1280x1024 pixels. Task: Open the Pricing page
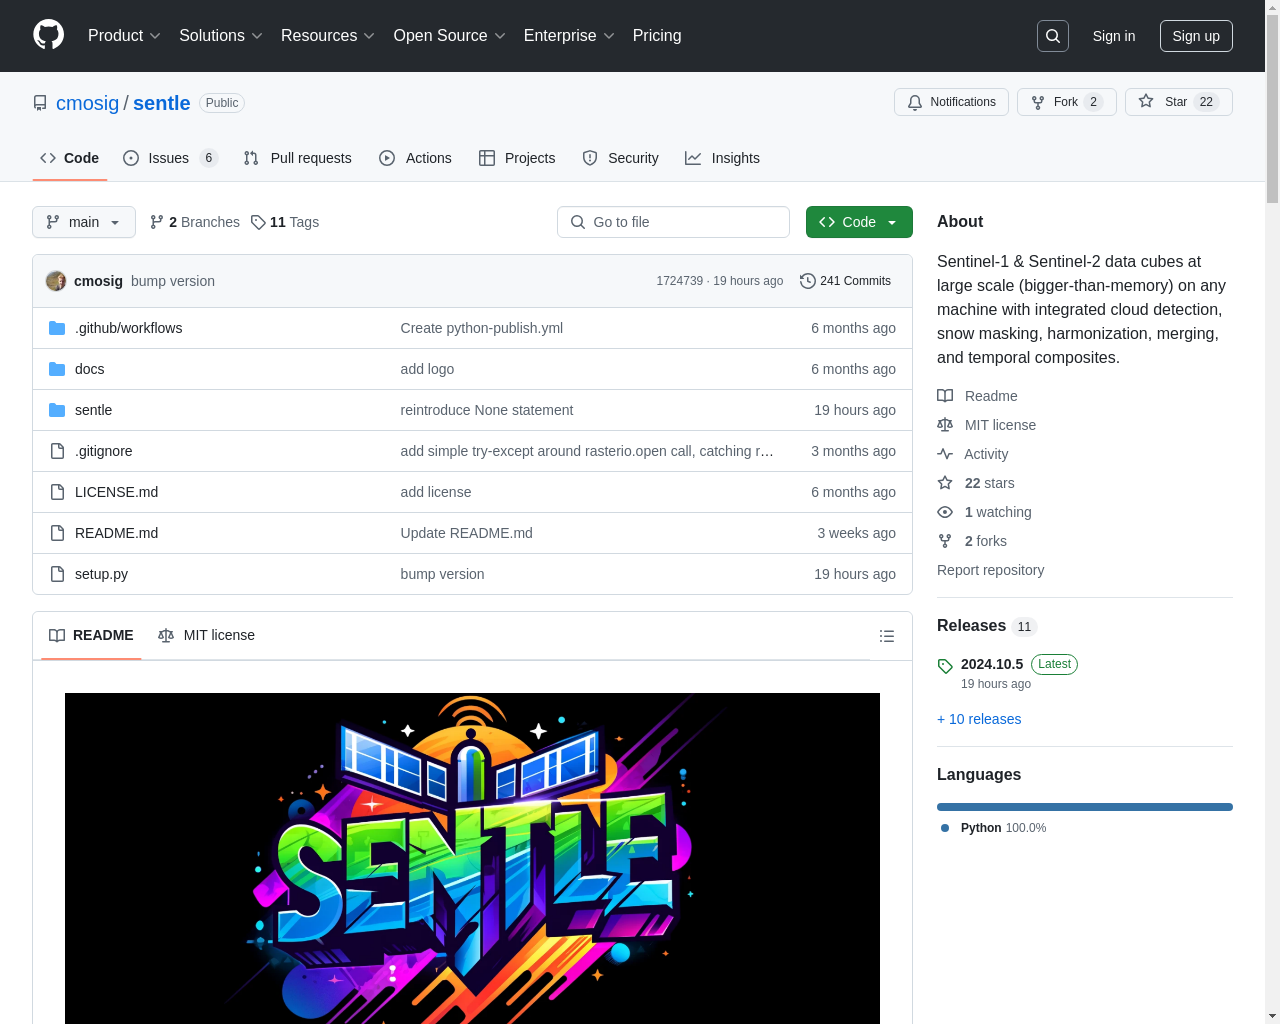pyautogui.click(x=657, y=35)
